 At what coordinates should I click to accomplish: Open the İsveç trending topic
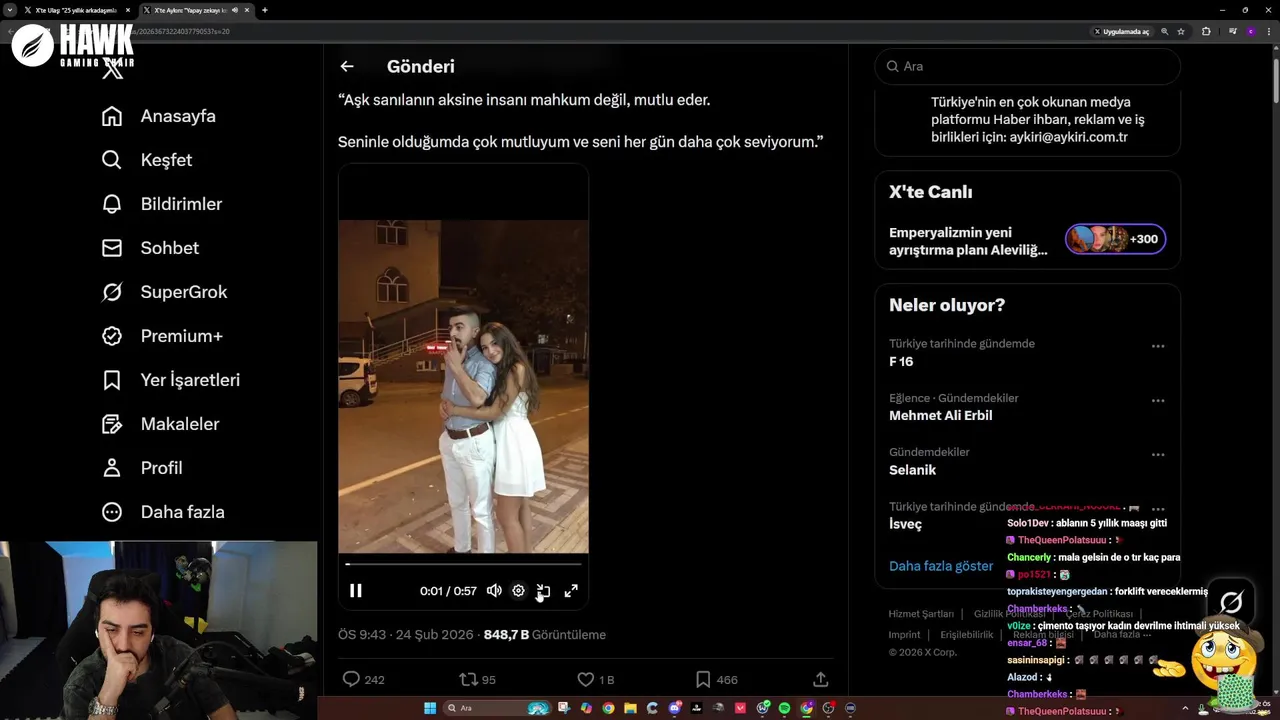pyautogui.click(x=905, y=524)
